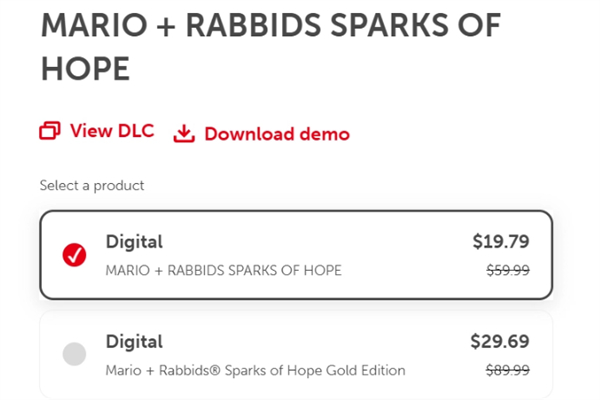This screenshot has height=400, width=600.
Task: Click the registered trademark symbol in Gold Edition name
Action: [217, 370]
